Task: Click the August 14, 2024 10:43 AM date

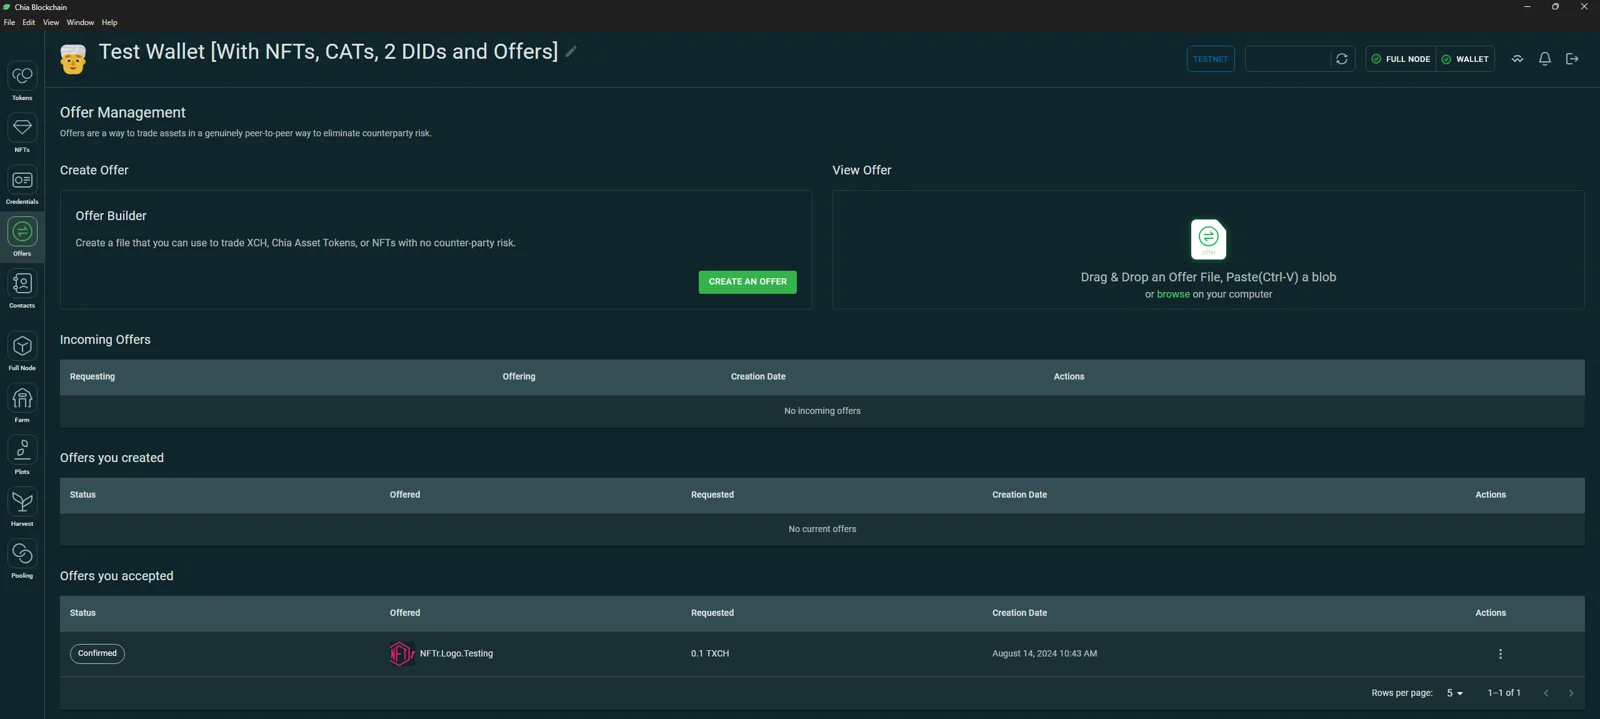Action: point(1044,654)
